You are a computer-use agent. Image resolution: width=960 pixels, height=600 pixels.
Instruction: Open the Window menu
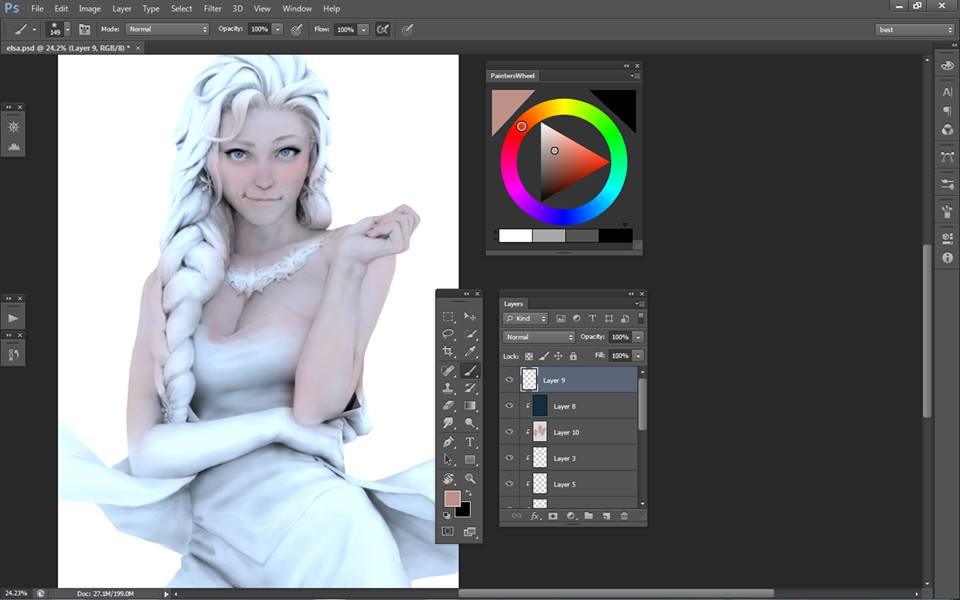tap(296, 8)
